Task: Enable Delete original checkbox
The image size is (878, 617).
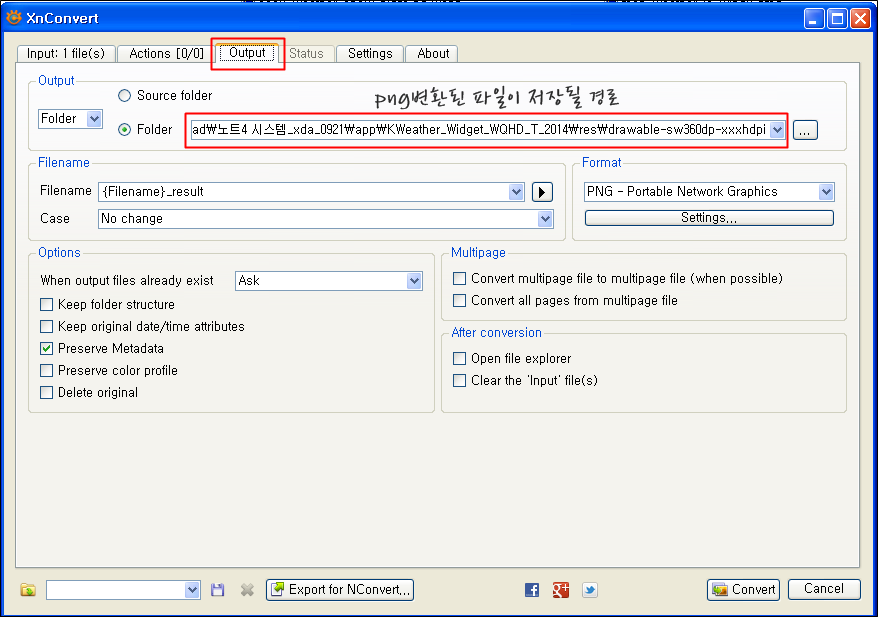Action: 47,393
